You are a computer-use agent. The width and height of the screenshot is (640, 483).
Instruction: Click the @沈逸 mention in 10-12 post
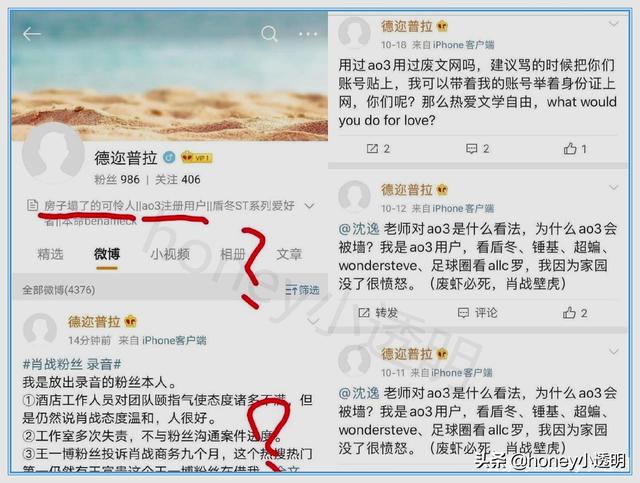359,229
